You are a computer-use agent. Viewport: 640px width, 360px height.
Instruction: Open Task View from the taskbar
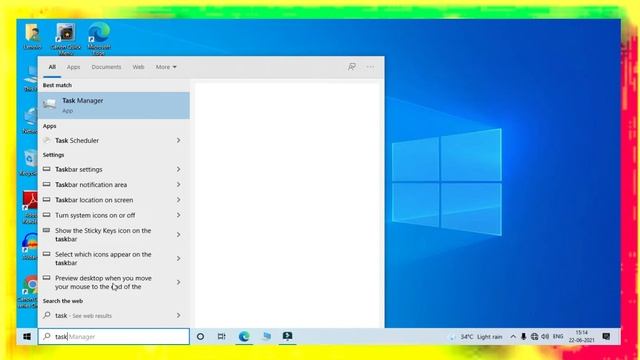click(x=221, y=336)
